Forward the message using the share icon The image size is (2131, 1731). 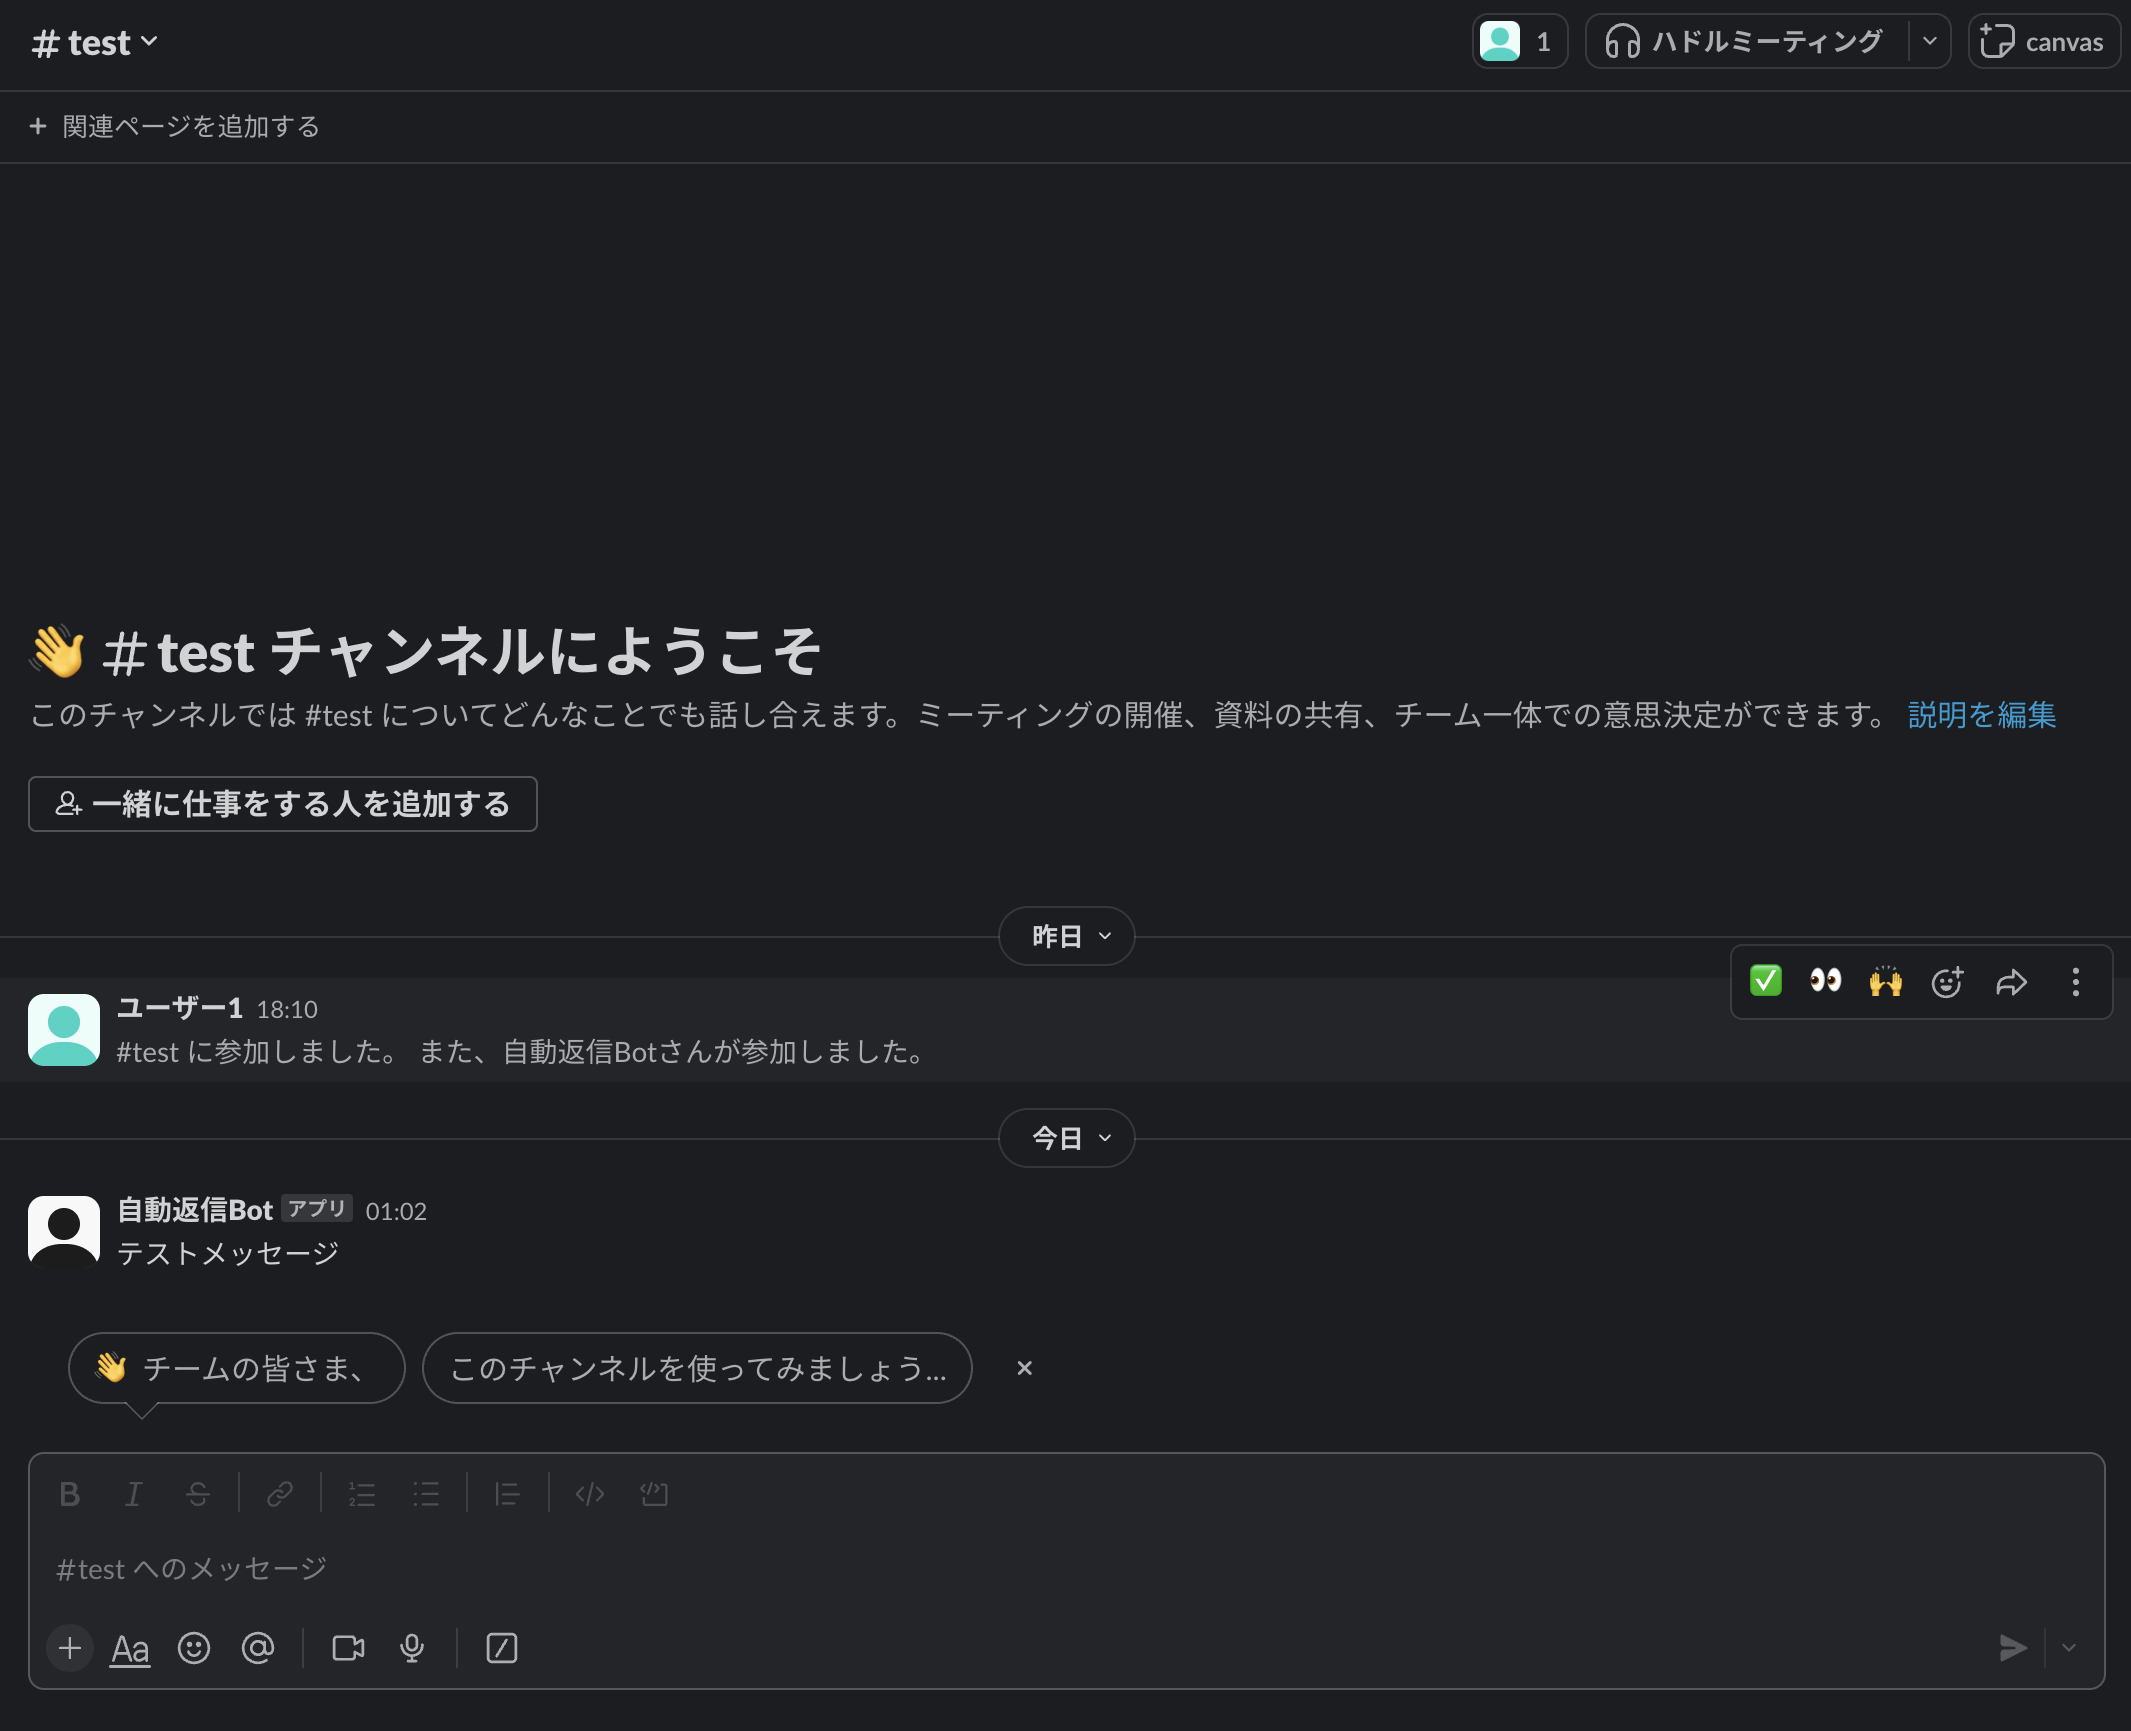pyautogui.click(x=2012, y=982)
